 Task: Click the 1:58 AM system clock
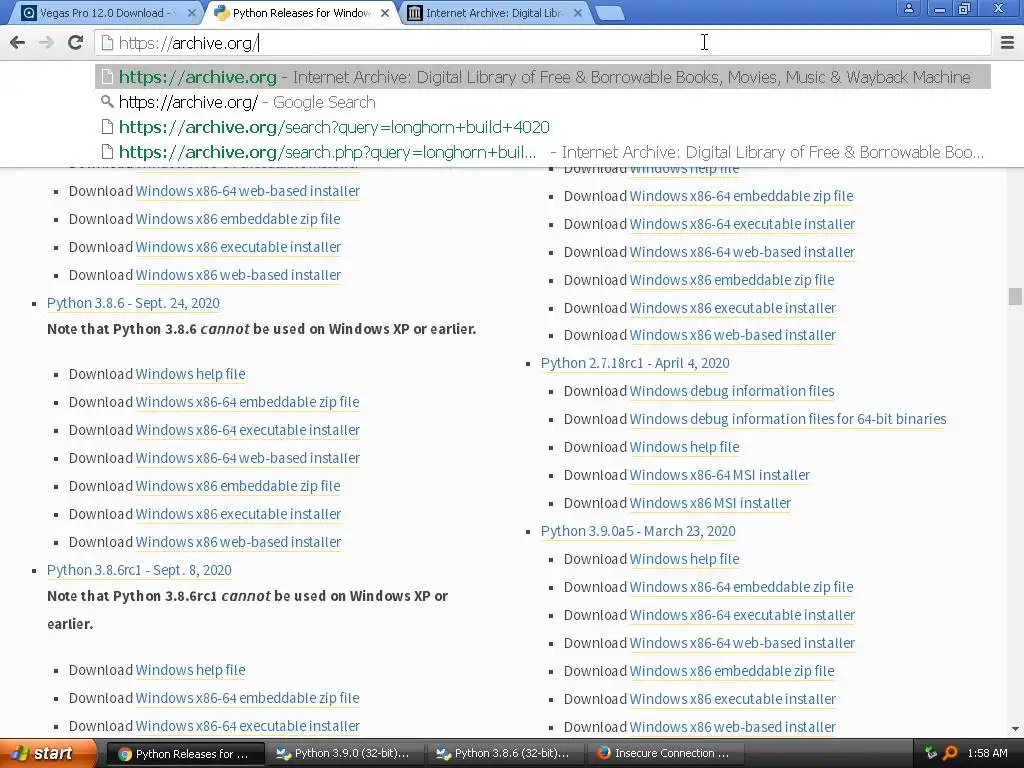coord(987,754)
